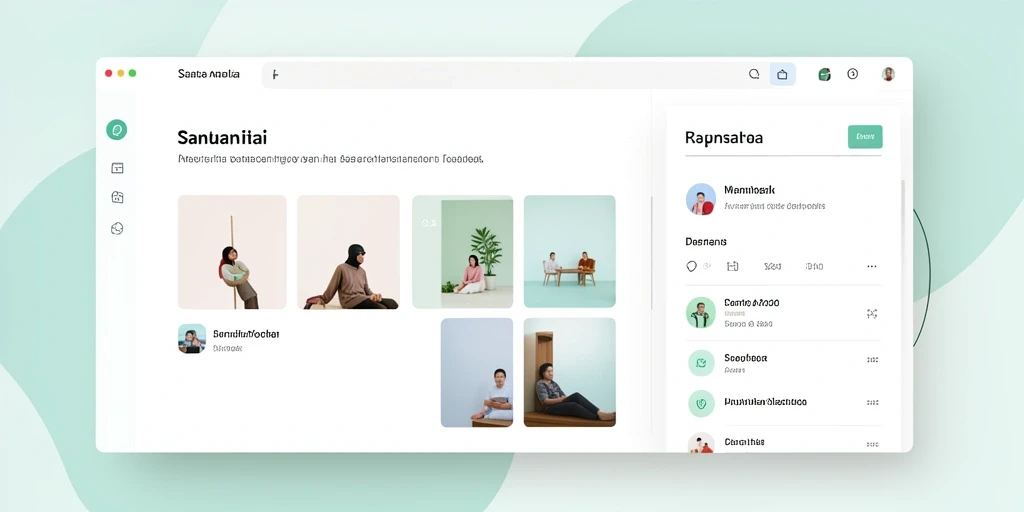The image size is (1024, 512).
Task: Click the green shield circle icon in list
Action: (701, 404)
